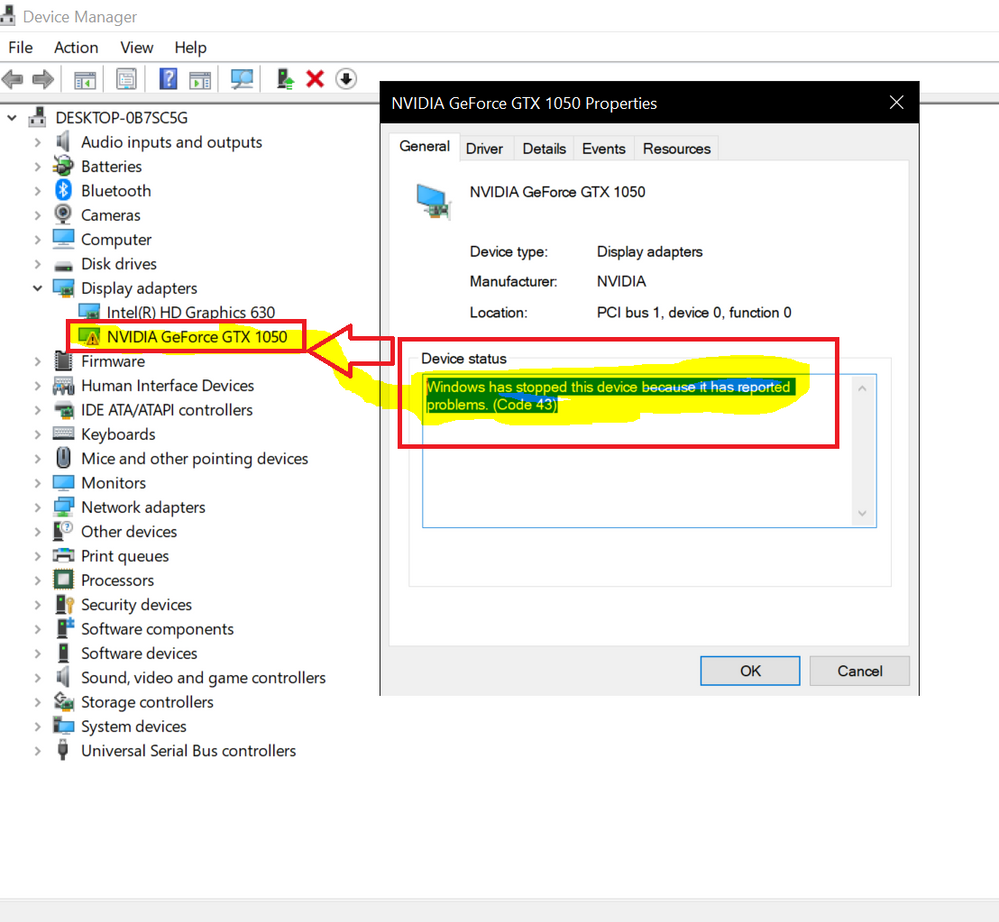Open the File menu
Viewport: 999px width, 922px height.
[x=20, y=48]
